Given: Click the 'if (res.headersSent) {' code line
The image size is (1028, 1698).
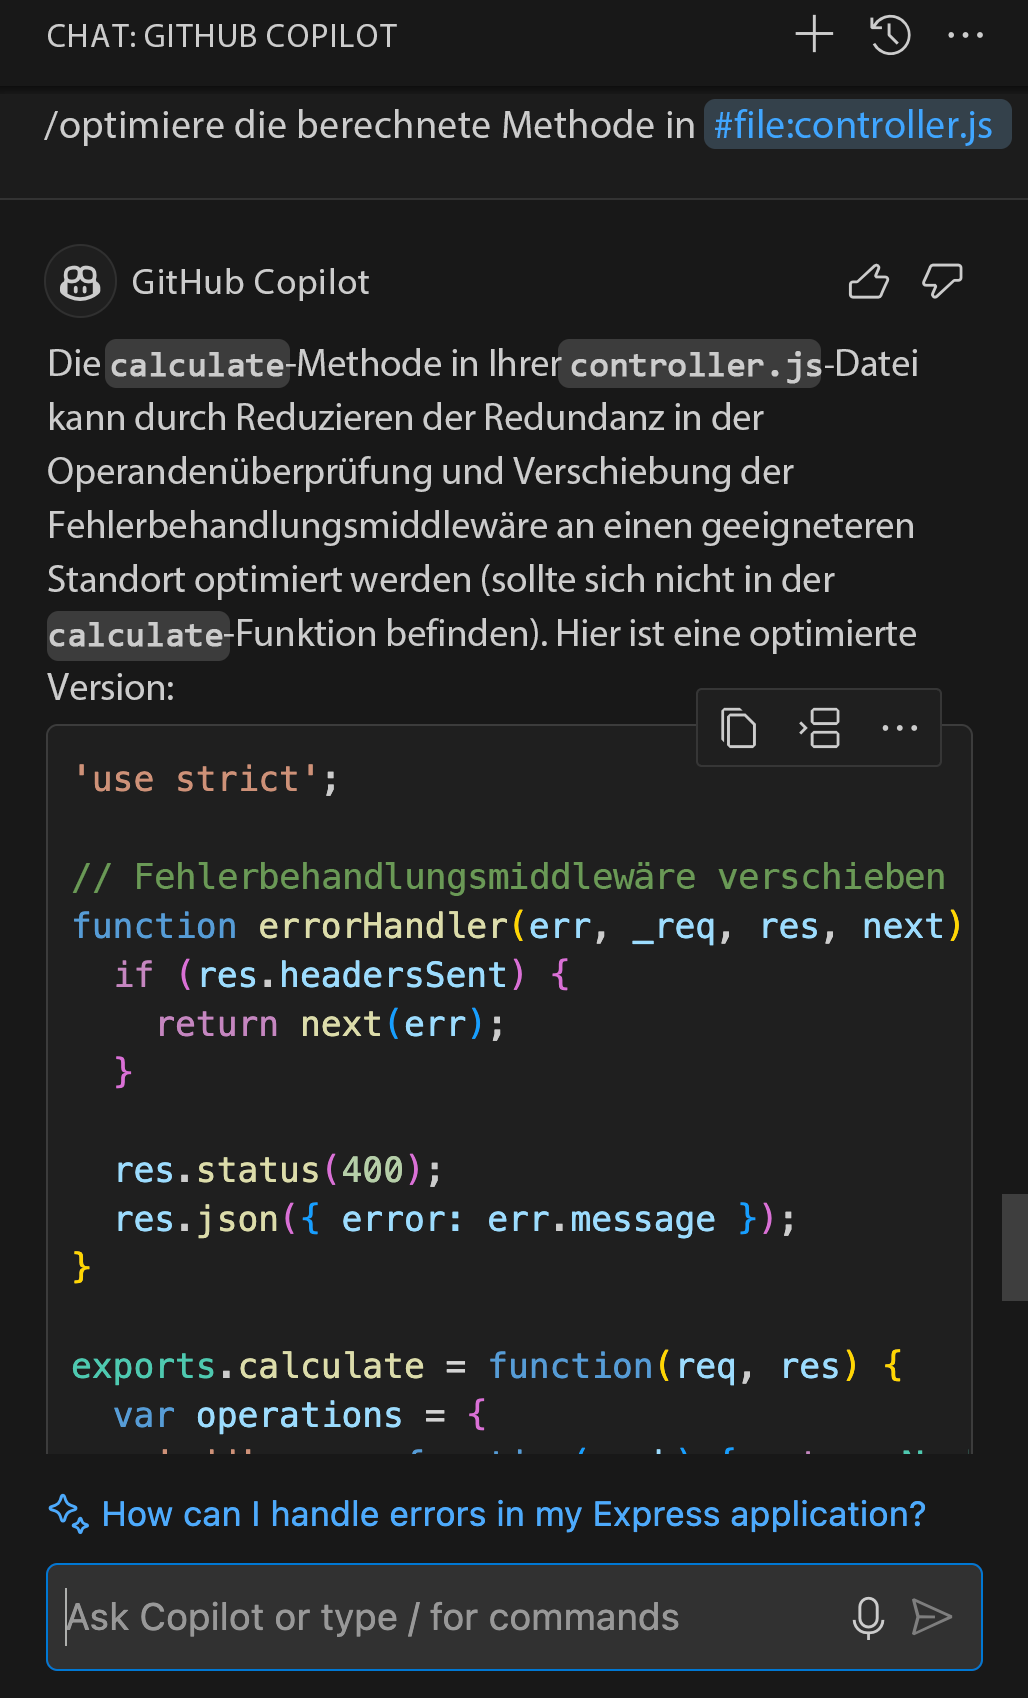Looking at the screenshot, I should 342,975.
